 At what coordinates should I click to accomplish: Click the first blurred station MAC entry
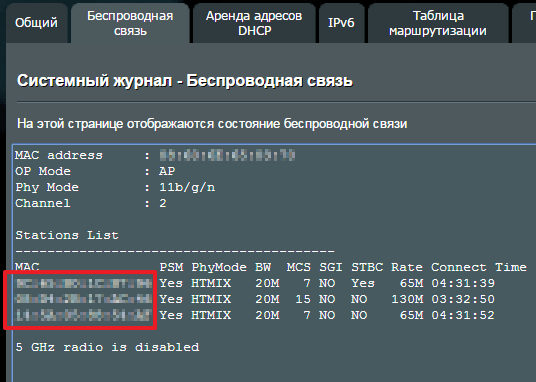point(84,284)
